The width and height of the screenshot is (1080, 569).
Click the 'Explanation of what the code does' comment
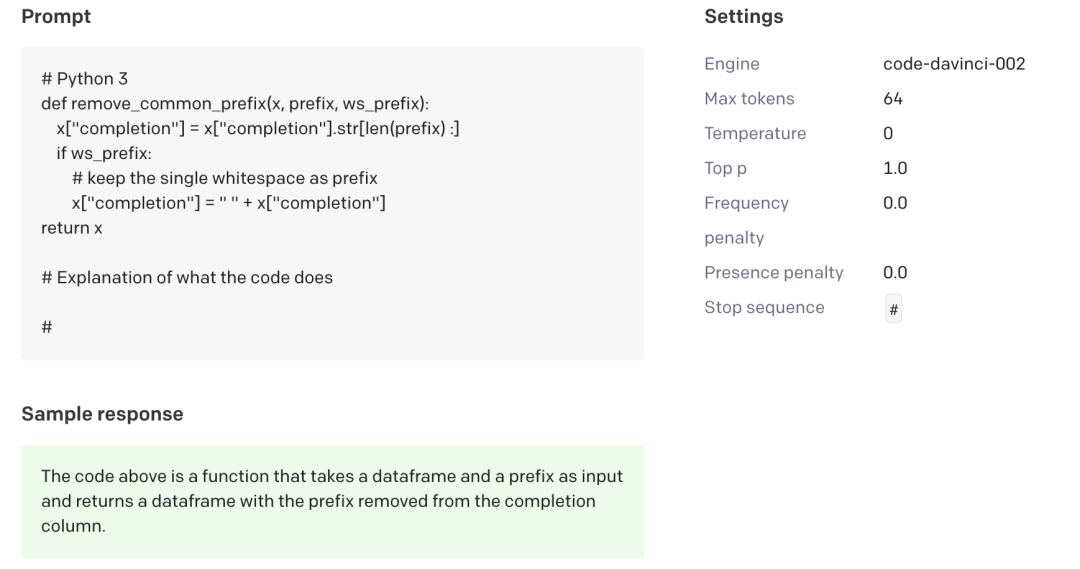(x=187, y=277)
